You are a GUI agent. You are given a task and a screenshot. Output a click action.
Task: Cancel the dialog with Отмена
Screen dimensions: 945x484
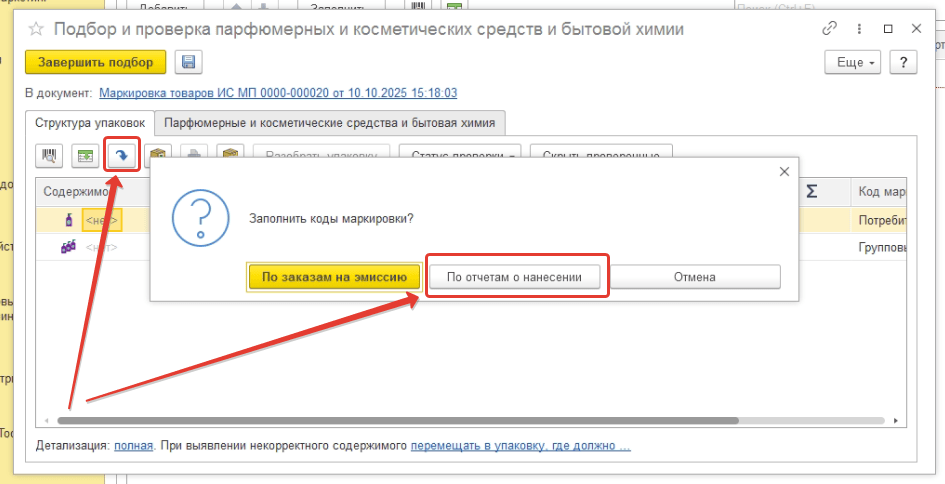point(694,277)
